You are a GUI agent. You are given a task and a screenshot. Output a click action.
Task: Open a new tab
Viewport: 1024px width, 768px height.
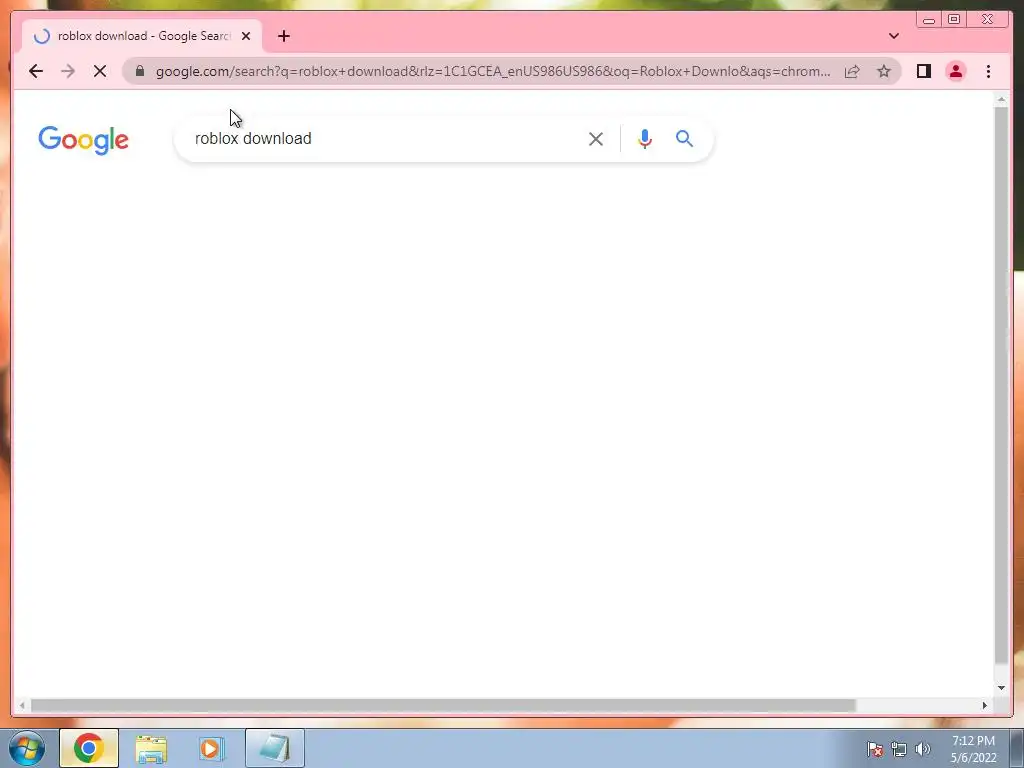283,37
